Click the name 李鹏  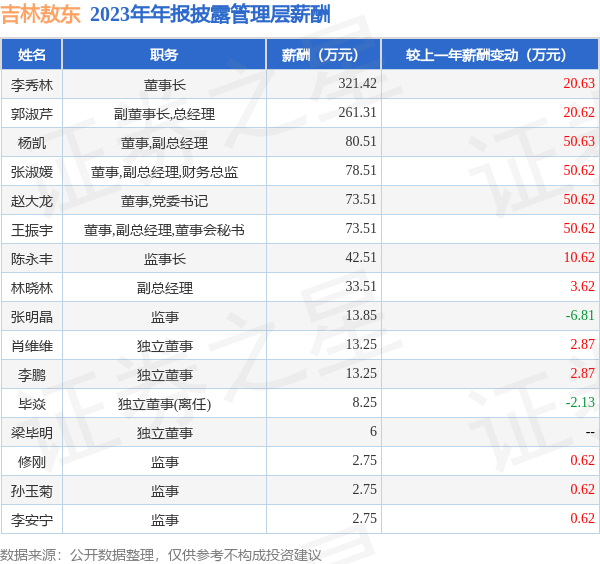point(32,375)
